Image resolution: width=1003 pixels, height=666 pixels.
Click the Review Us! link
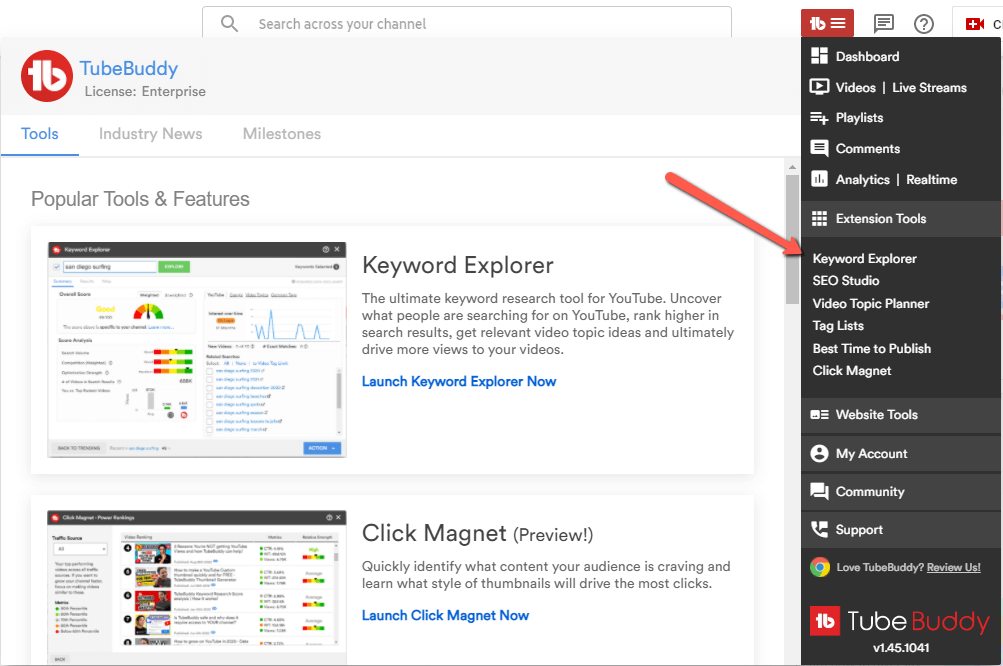click(x=953, y=567)
